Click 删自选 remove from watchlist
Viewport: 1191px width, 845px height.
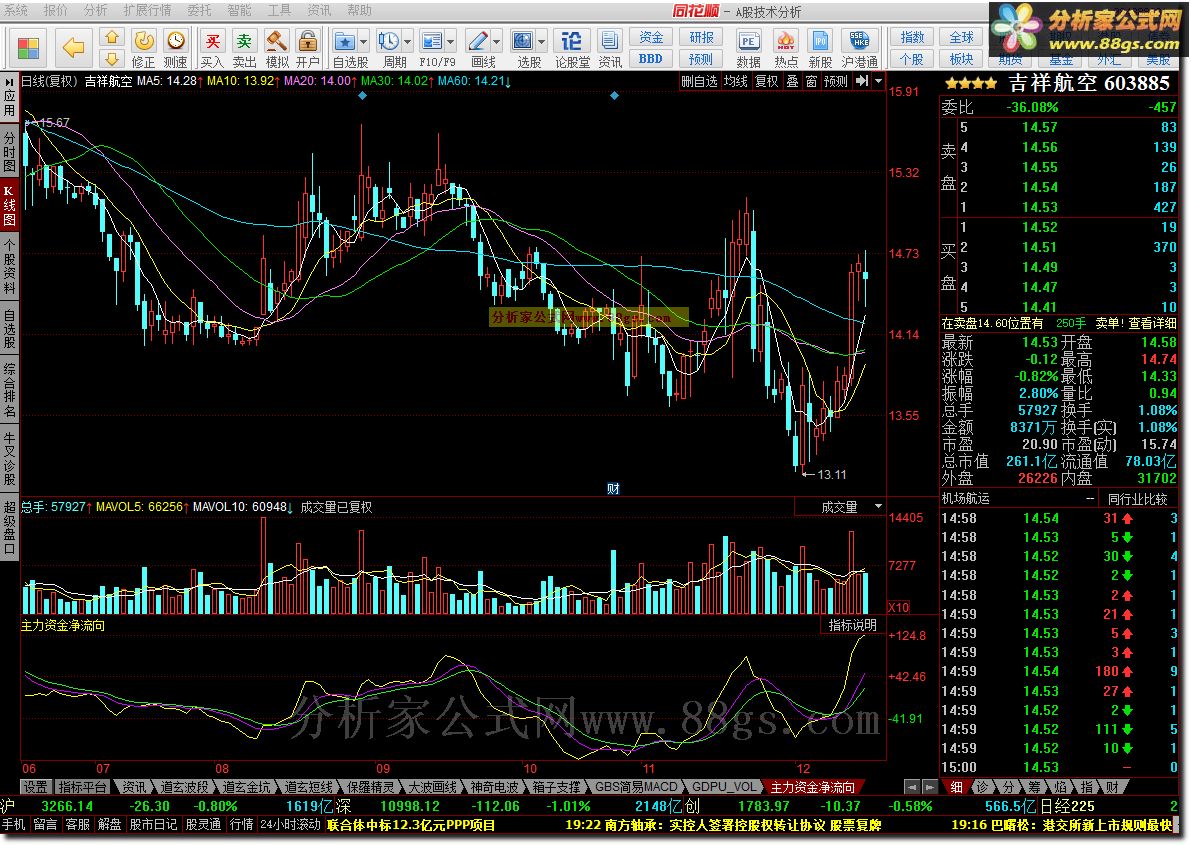[699, 81]
